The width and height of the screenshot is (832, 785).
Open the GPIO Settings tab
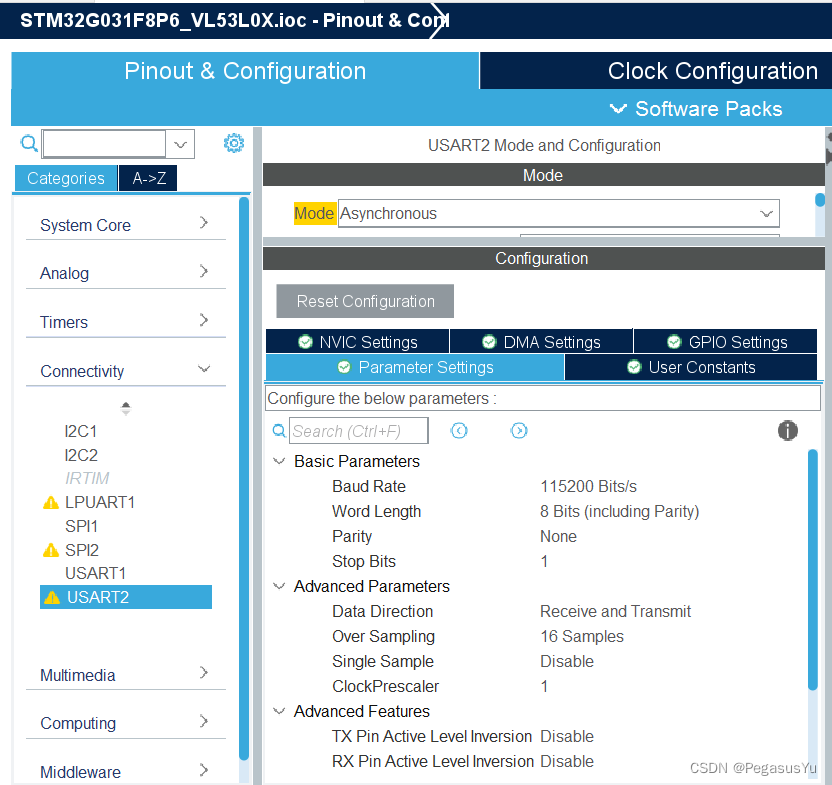pyautogui.click(x=725, y=342)
